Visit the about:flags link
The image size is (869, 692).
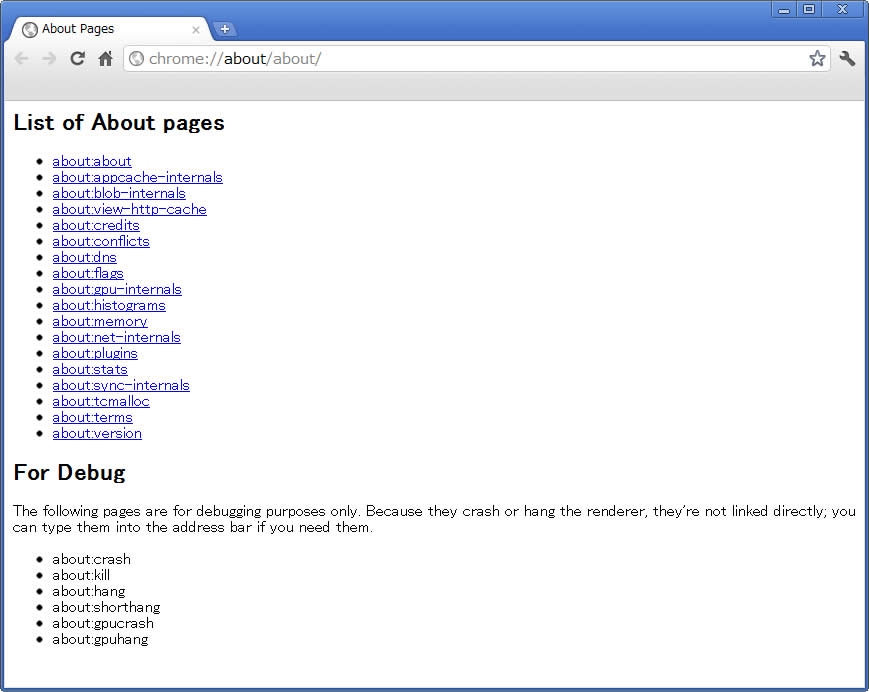tap(88, 274)
